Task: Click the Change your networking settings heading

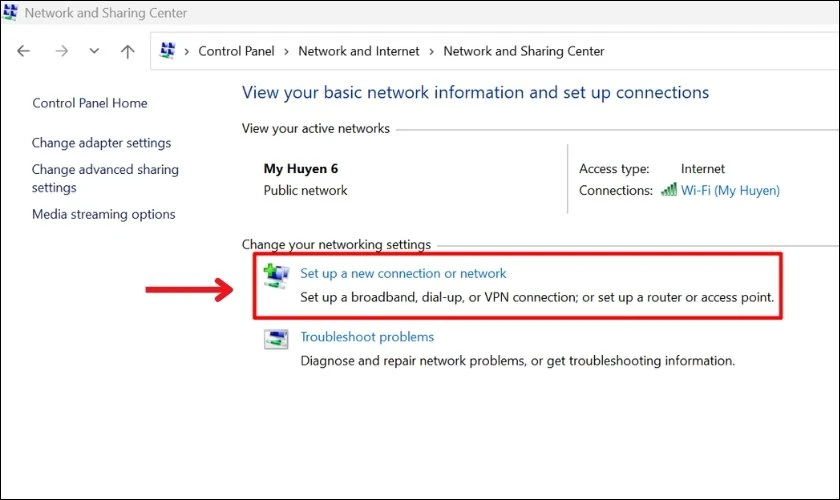Action: tap(336, 244)
